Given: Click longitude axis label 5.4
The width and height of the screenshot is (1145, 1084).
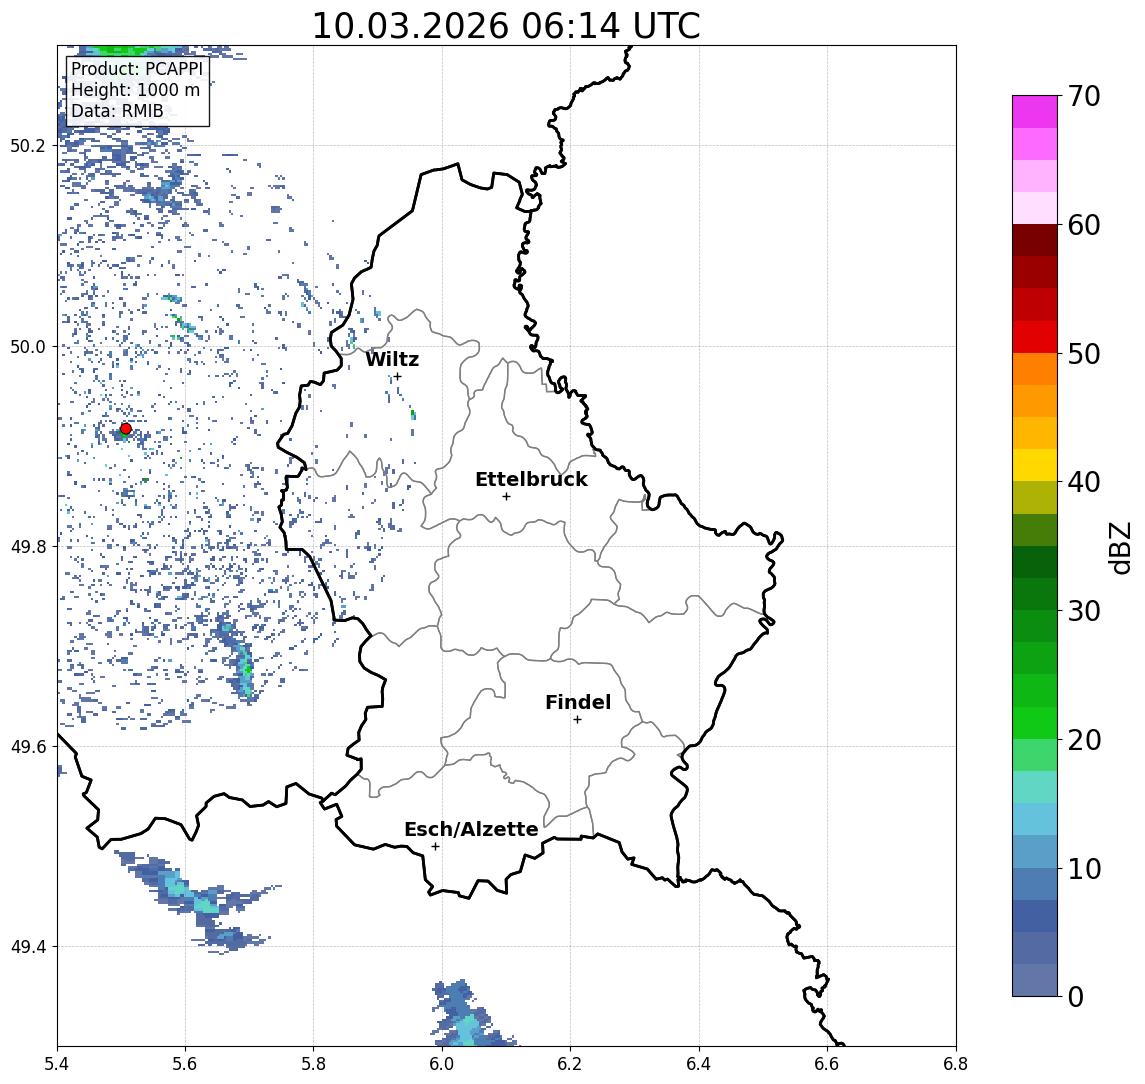Looking at the screenshot, I should pos(57,1064).
